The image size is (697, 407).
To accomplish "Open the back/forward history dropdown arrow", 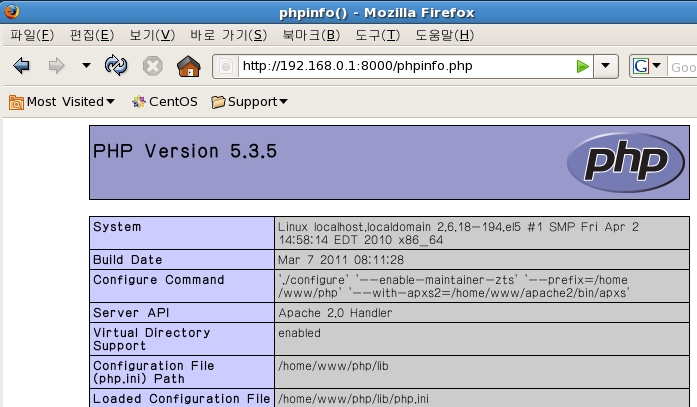I will click(86, 66).
